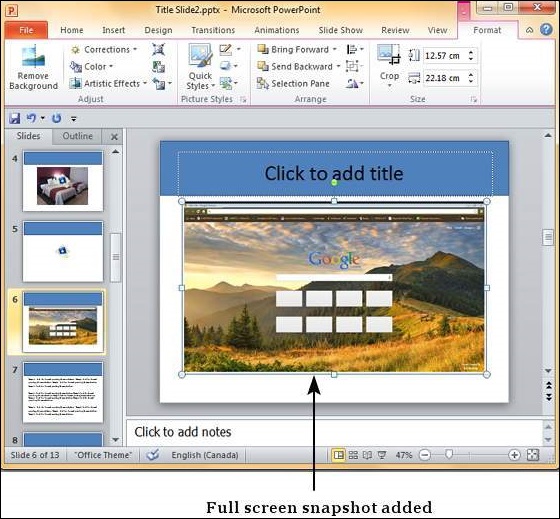Click the Send Backward button
This screenshot has height=519, width=560.
(x=295, y=66)
